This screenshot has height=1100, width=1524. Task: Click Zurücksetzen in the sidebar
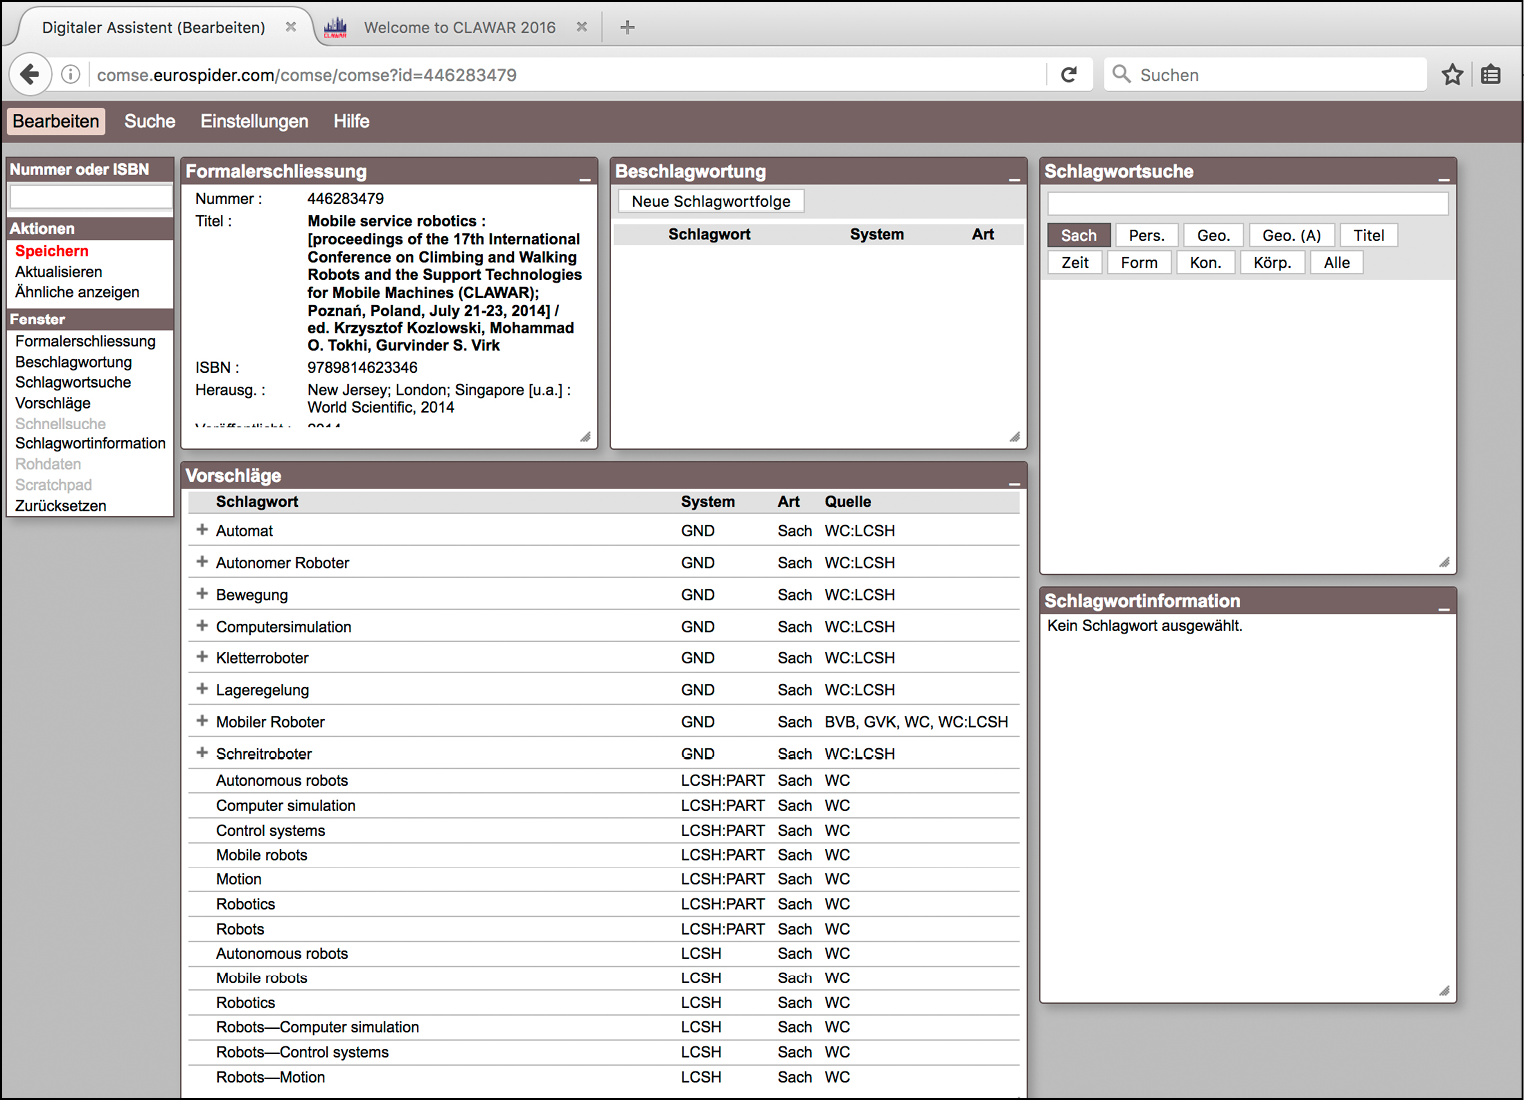tap(60, 506)
